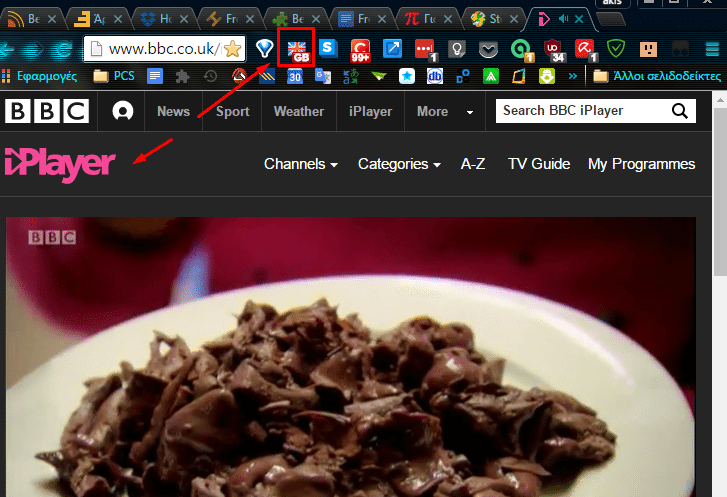Open the green spiral extension icon
The image size is (727, 497).
click(522, 50)
